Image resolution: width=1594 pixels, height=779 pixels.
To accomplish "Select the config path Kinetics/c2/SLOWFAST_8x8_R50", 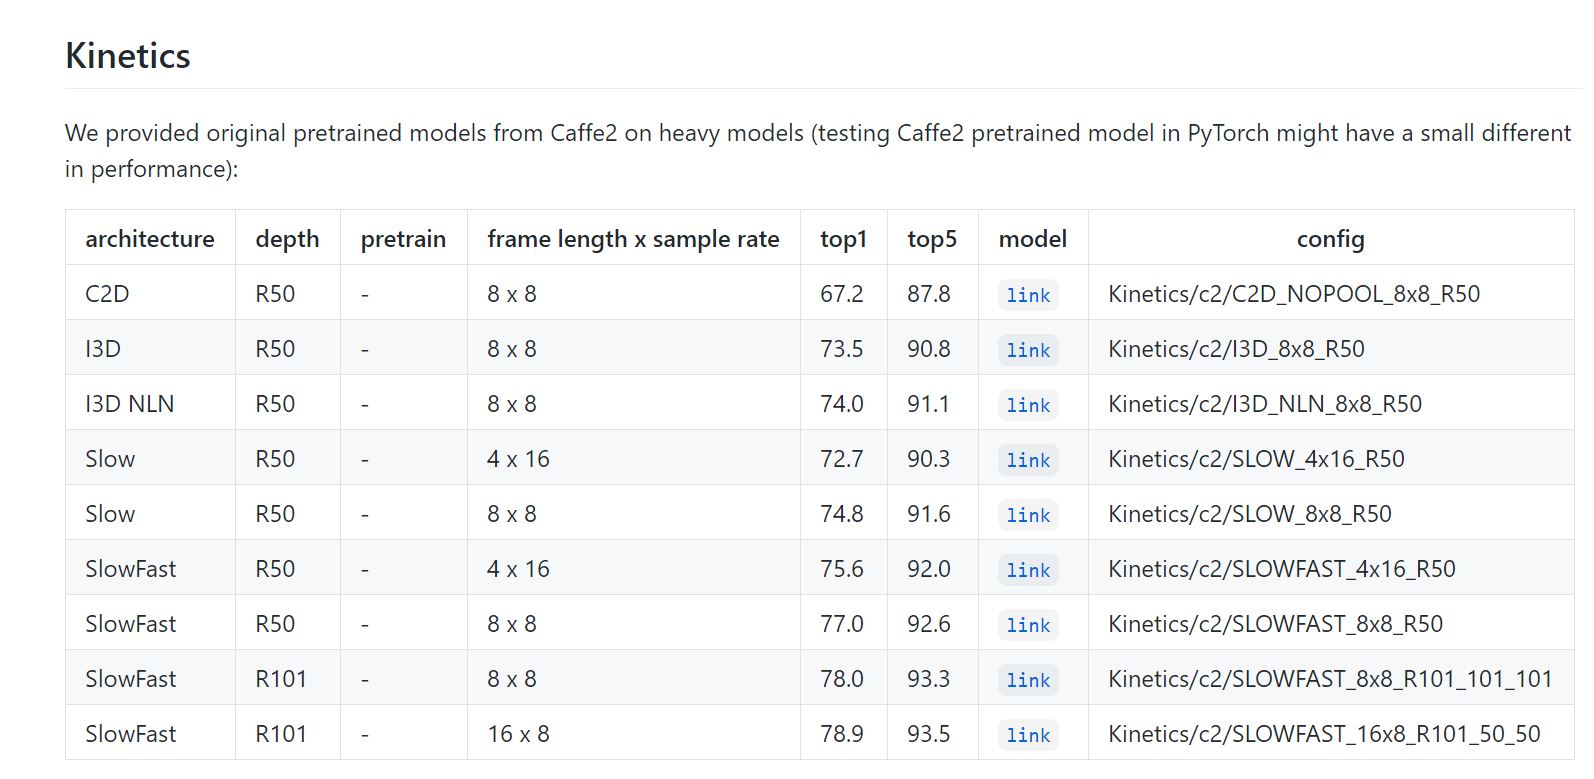I will tap(1273, 623).
